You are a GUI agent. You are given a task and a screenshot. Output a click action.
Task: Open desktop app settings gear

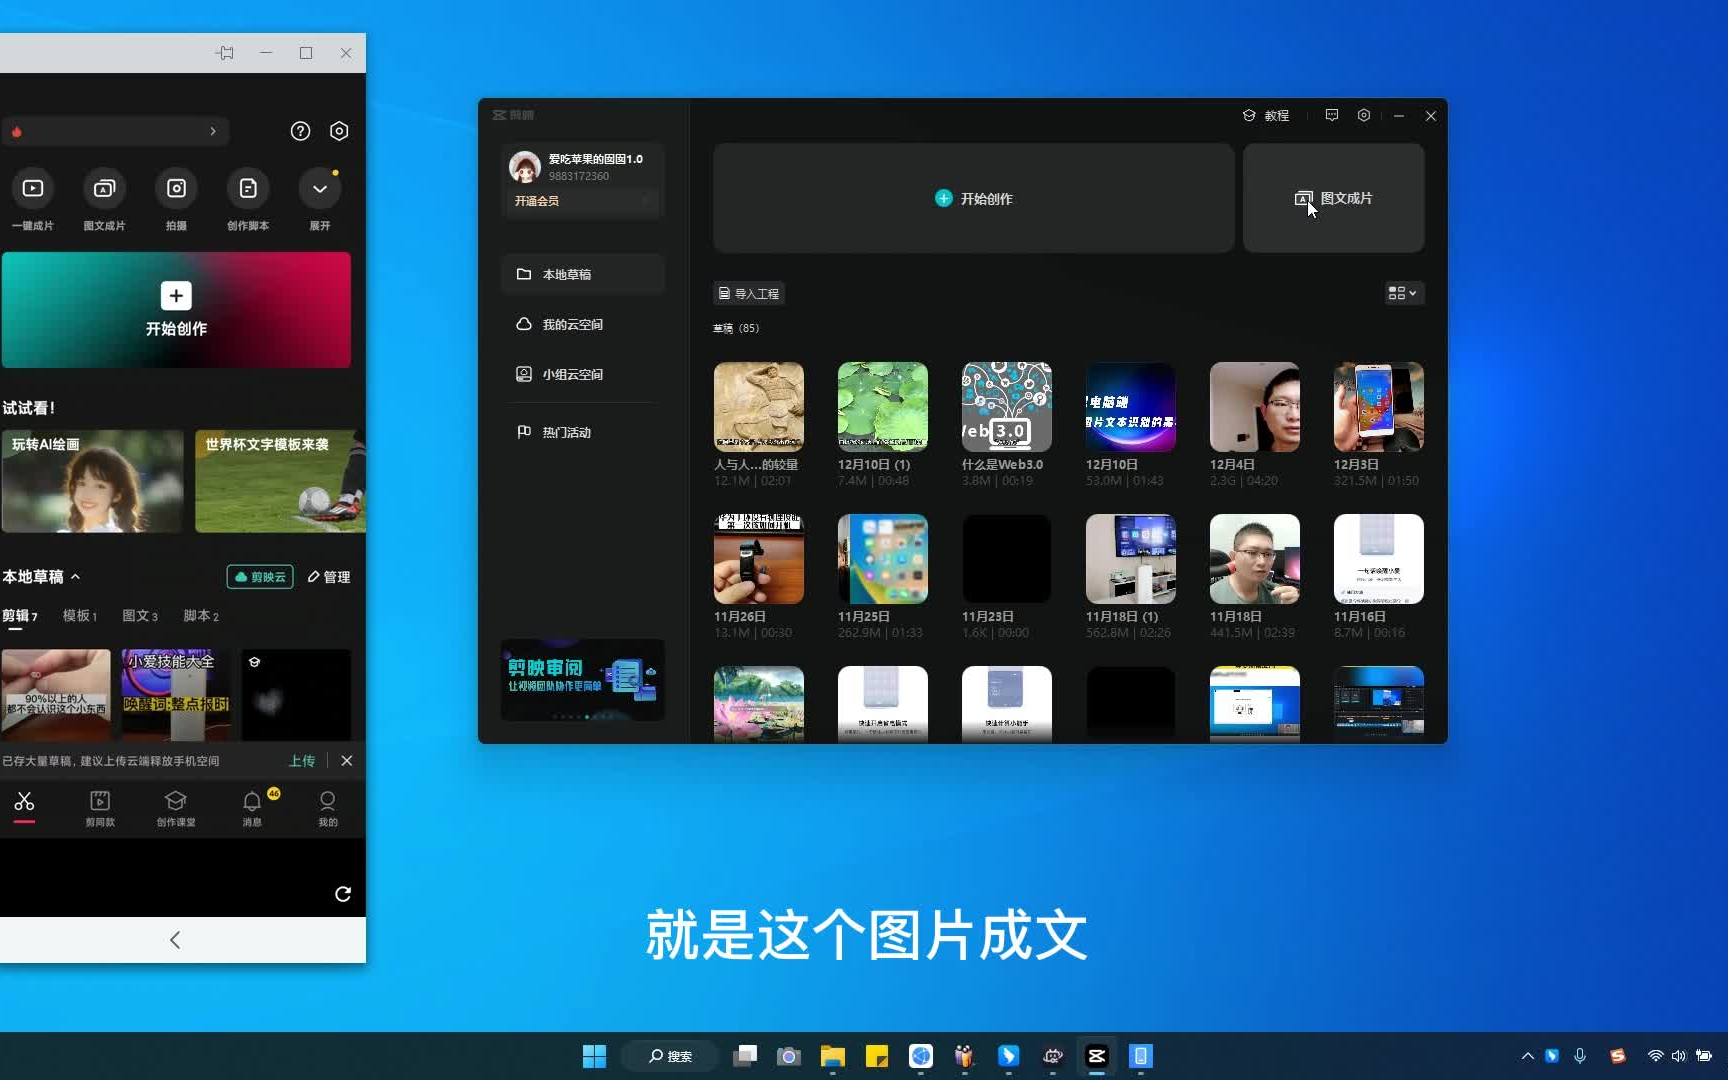click(x=1364, y=116)
